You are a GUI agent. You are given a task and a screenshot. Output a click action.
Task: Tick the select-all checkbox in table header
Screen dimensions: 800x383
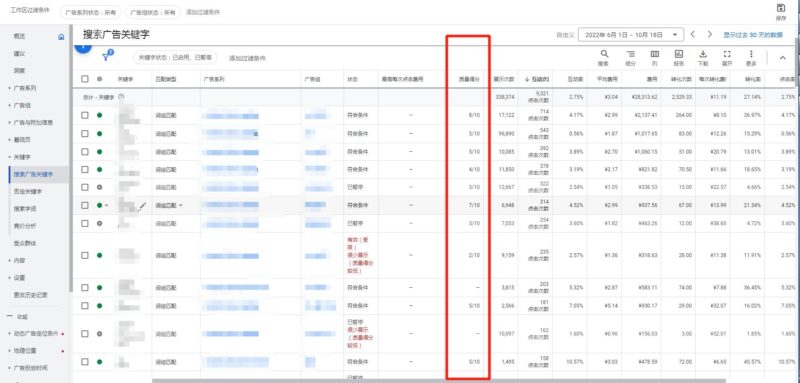tap(85, 79)
